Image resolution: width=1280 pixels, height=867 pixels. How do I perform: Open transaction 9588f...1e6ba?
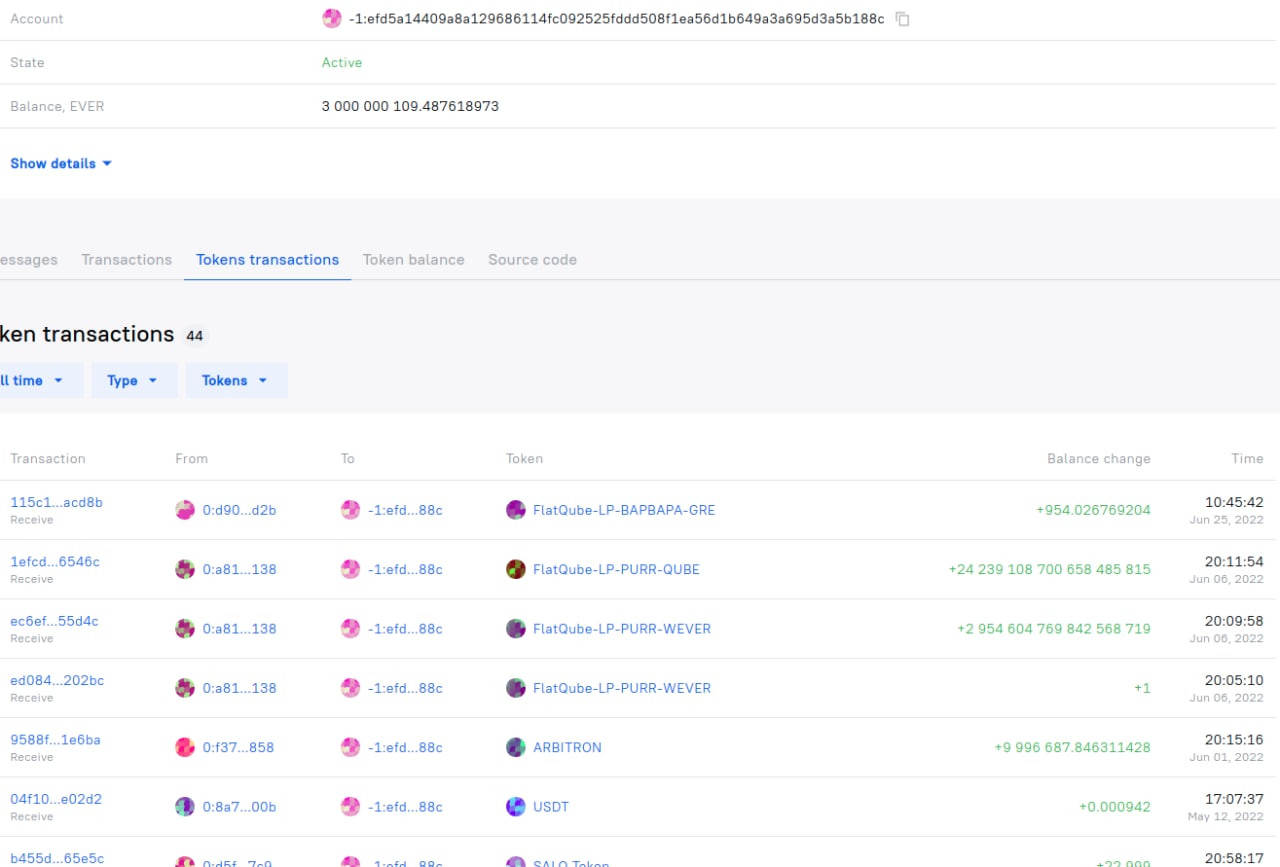(x=55, y=740)
